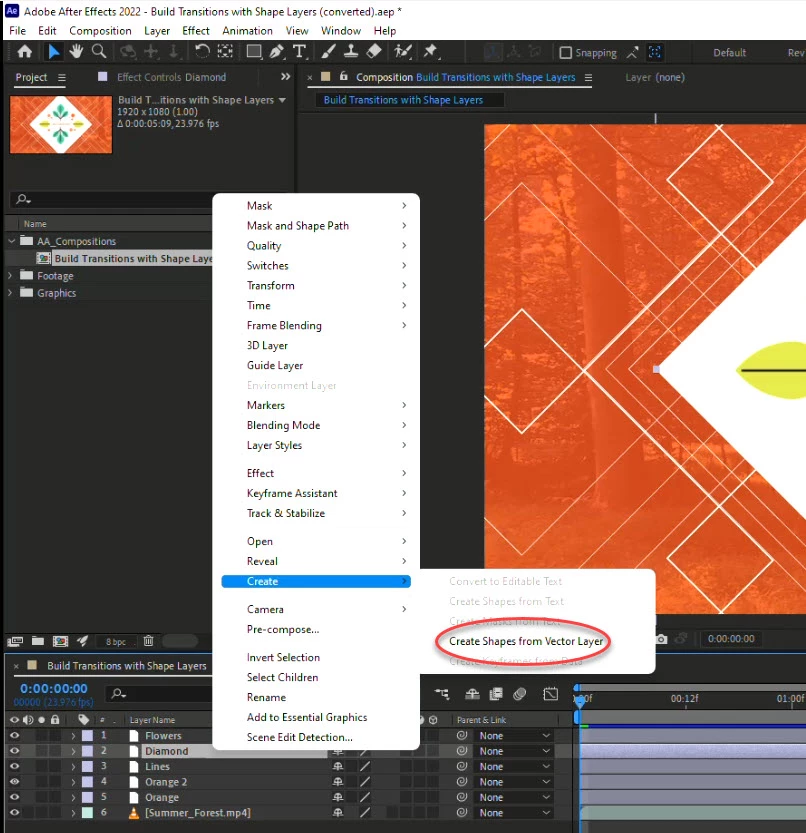The width and height of the screenshot is (806, 833).
Task: Select Default workspace
Action: [x=729, y=53]
